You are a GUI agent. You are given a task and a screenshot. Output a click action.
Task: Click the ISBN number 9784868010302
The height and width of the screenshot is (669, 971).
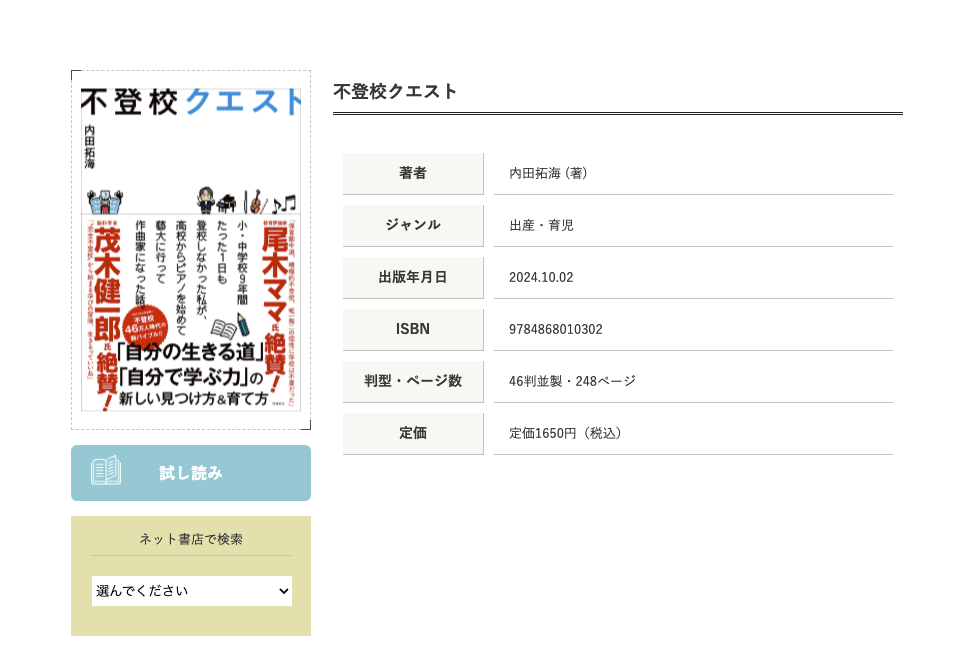pyautogui.click(x=556, y=330)
